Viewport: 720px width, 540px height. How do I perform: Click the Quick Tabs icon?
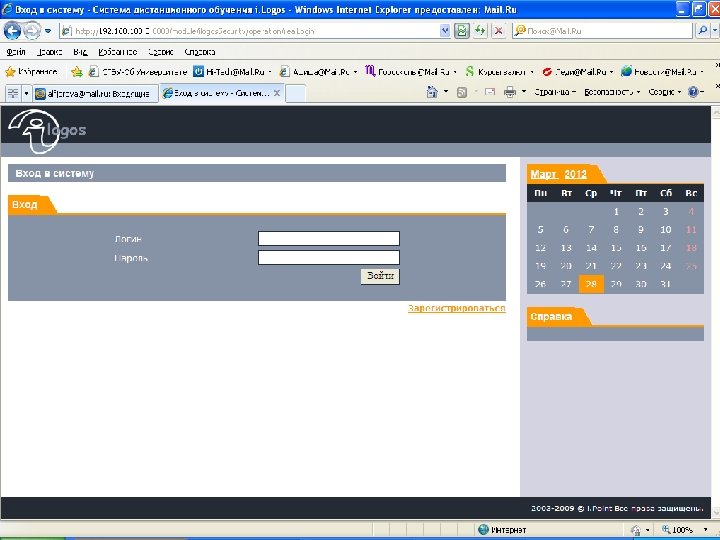[x=13, y=94]
